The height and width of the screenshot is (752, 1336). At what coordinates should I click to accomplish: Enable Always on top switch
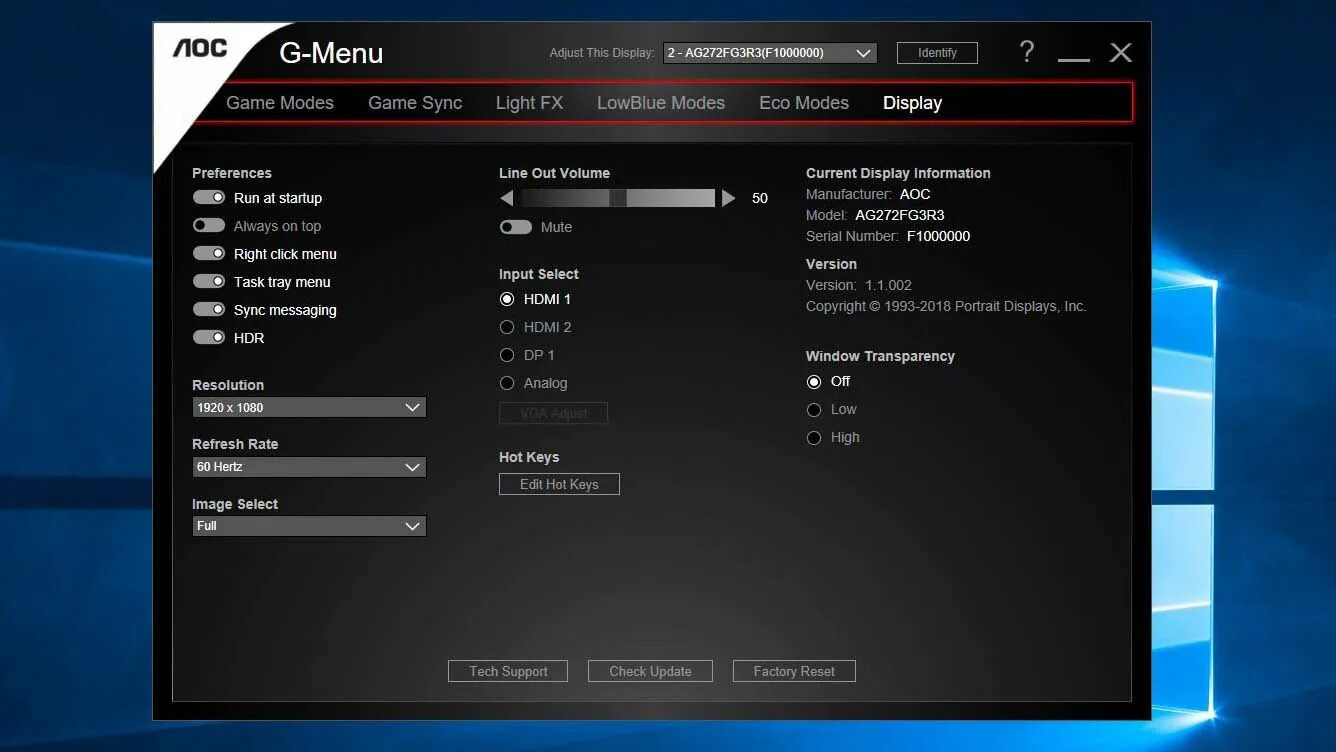(209, 226)
